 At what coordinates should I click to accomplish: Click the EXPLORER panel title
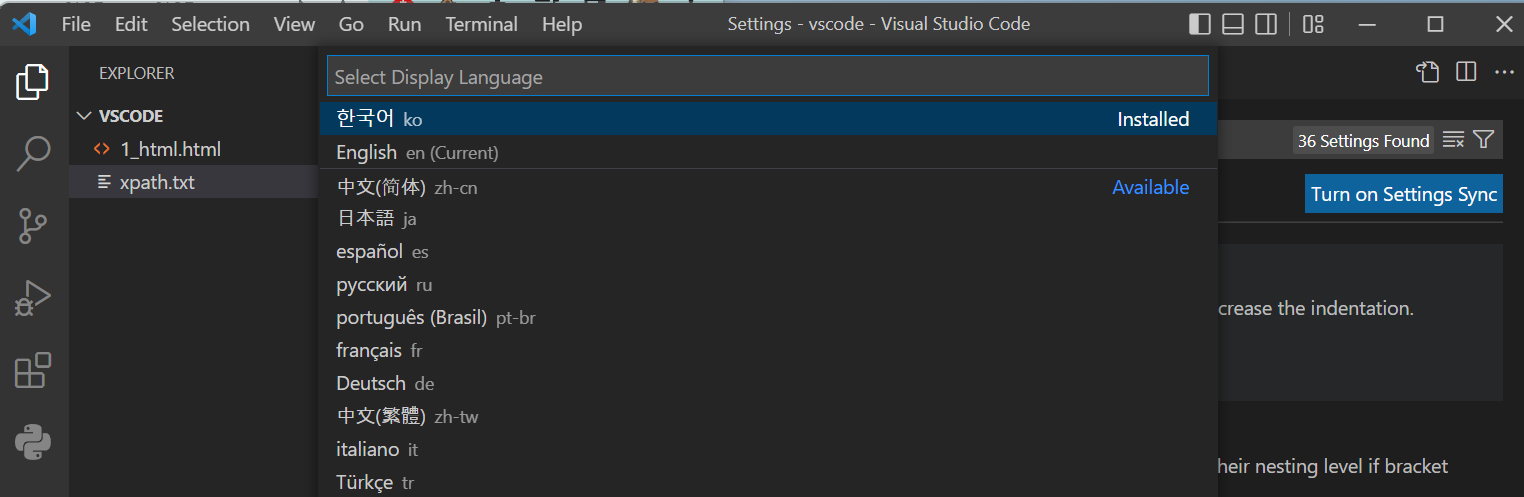pyautogui.click(x=137, y=73)
